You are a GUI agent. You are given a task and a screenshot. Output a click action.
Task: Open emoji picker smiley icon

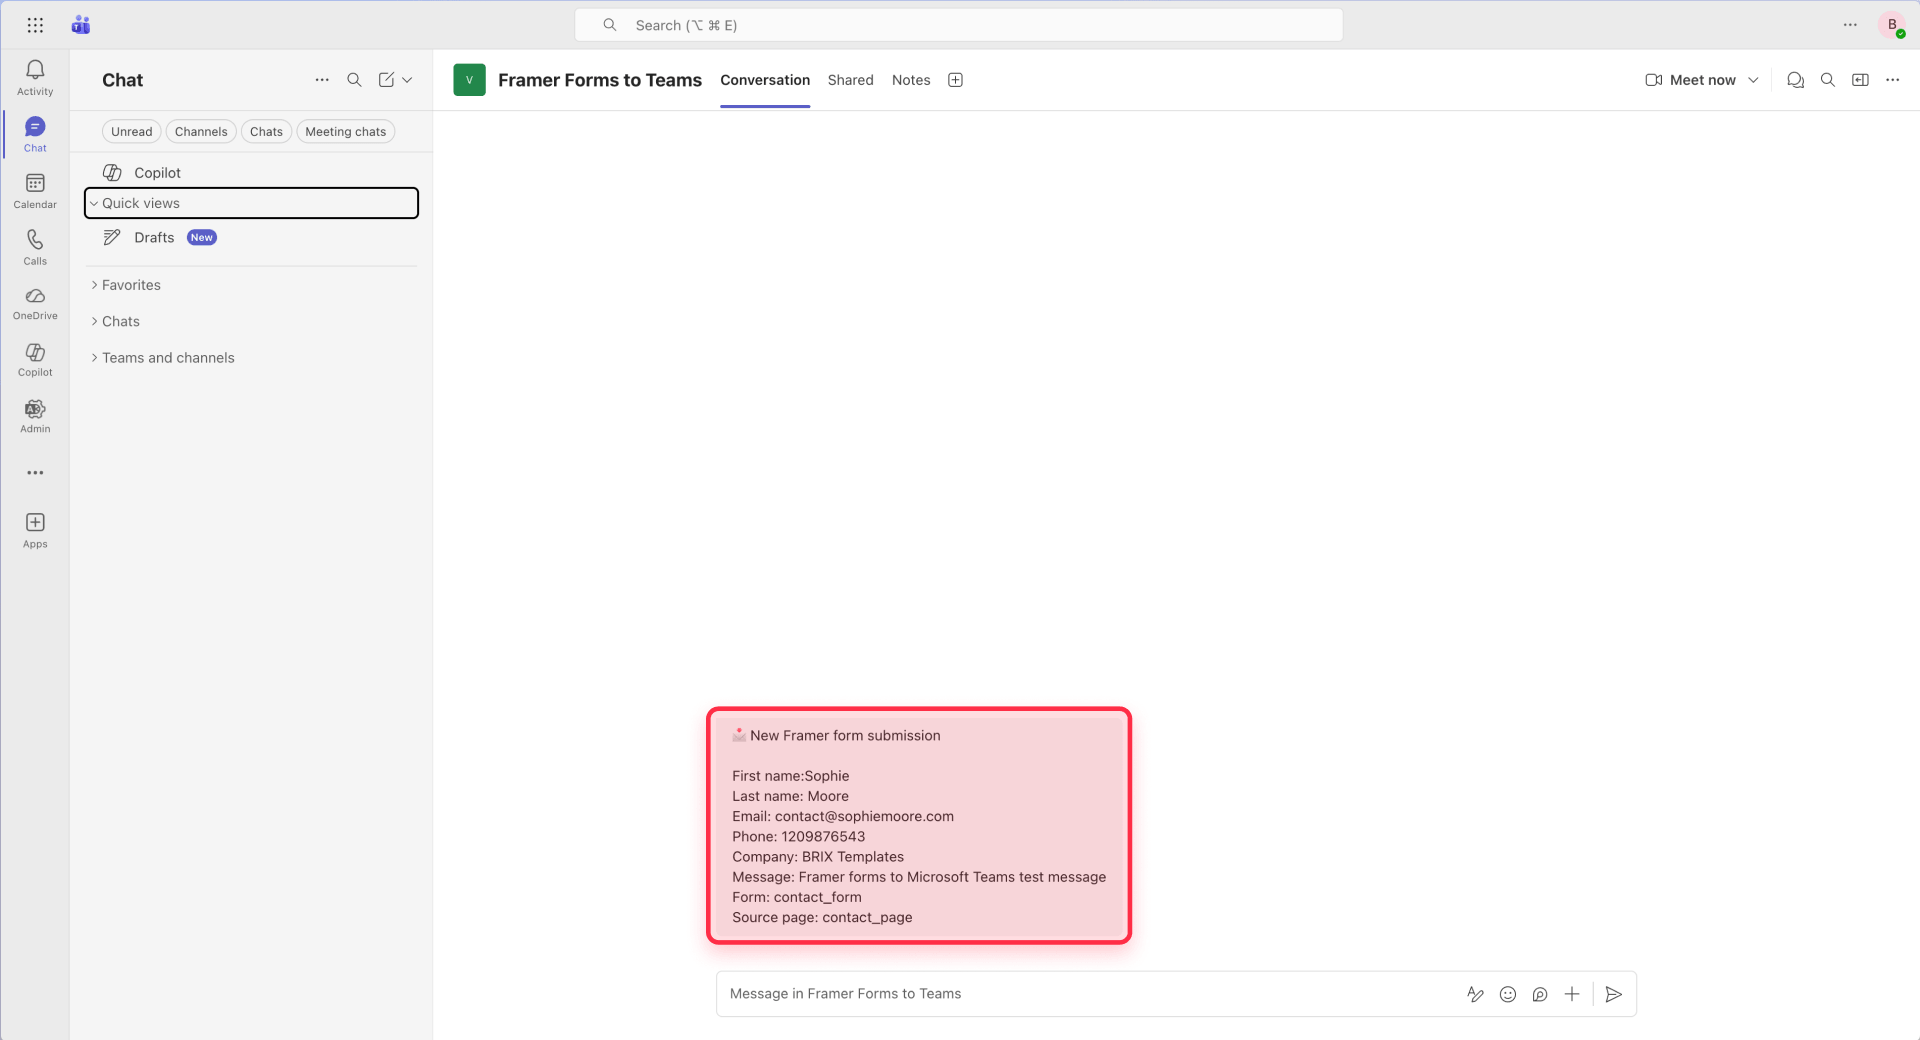coord(1508,994)
